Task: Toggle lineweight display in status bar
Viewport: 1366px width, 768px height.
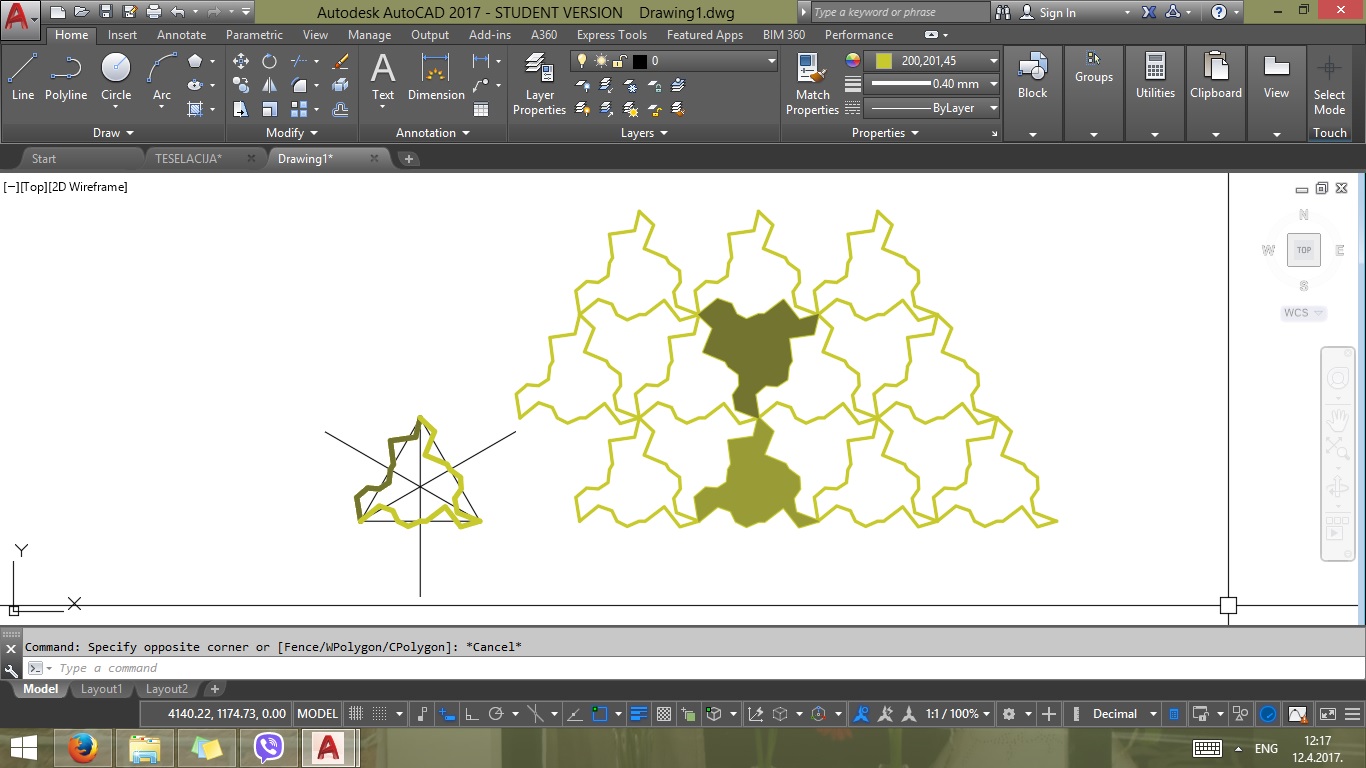Action: pyautogui.click(x=638, y=714)
